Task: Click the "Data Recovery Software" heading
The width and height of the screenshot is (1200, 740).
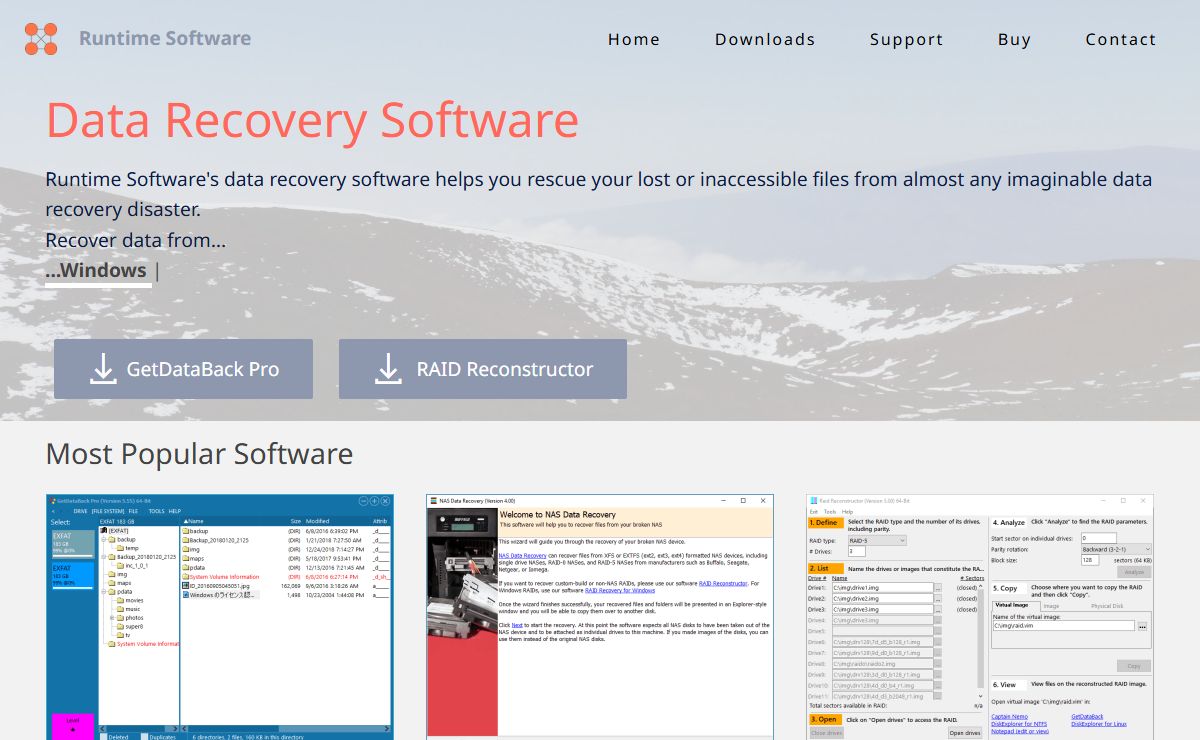Action: pos(312,120)
